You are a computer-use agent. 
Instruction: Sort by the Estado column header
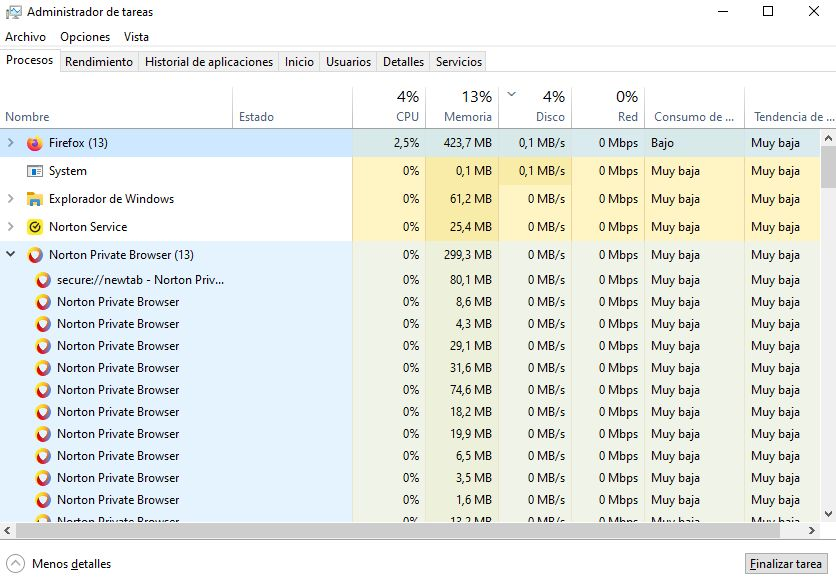293,108
